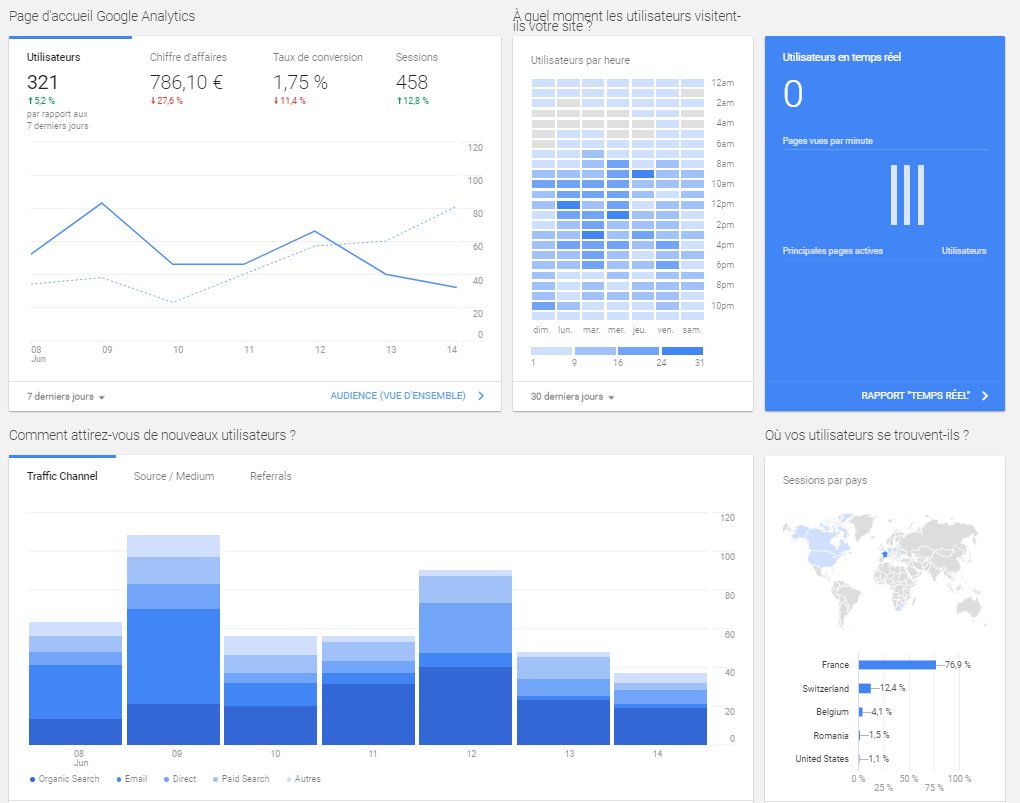Click the "Utilisateurs par heure" heading
Viewport: 1020px width, 803px height.
point(580,60)
